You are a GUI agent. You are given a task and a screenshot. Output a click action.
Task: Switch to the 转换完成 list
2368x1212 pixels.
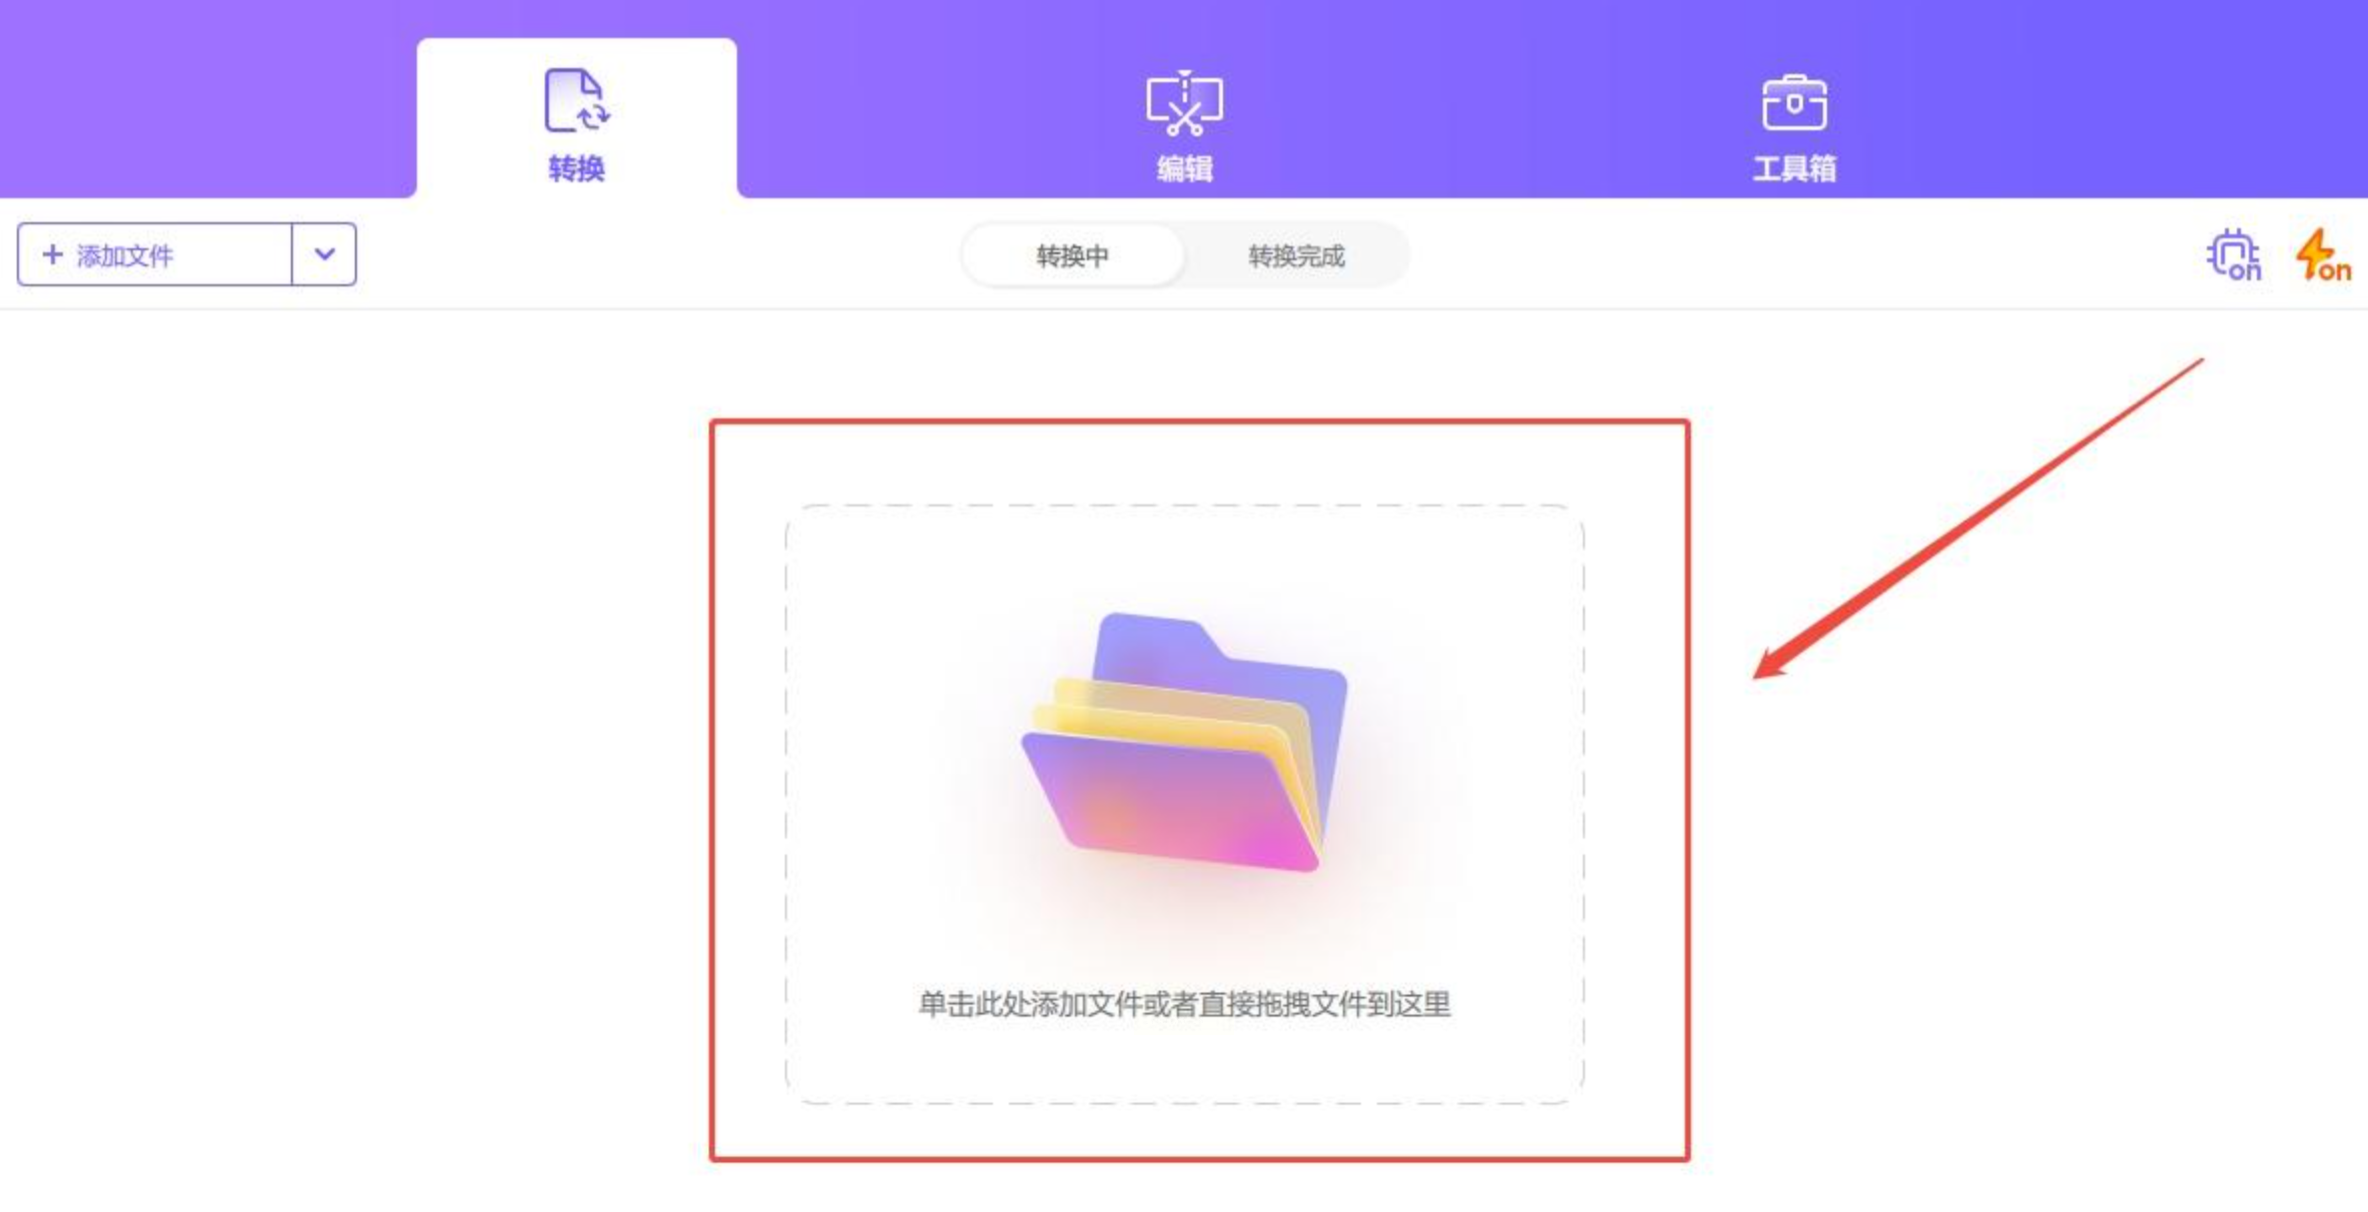(x=1296, y=256)
